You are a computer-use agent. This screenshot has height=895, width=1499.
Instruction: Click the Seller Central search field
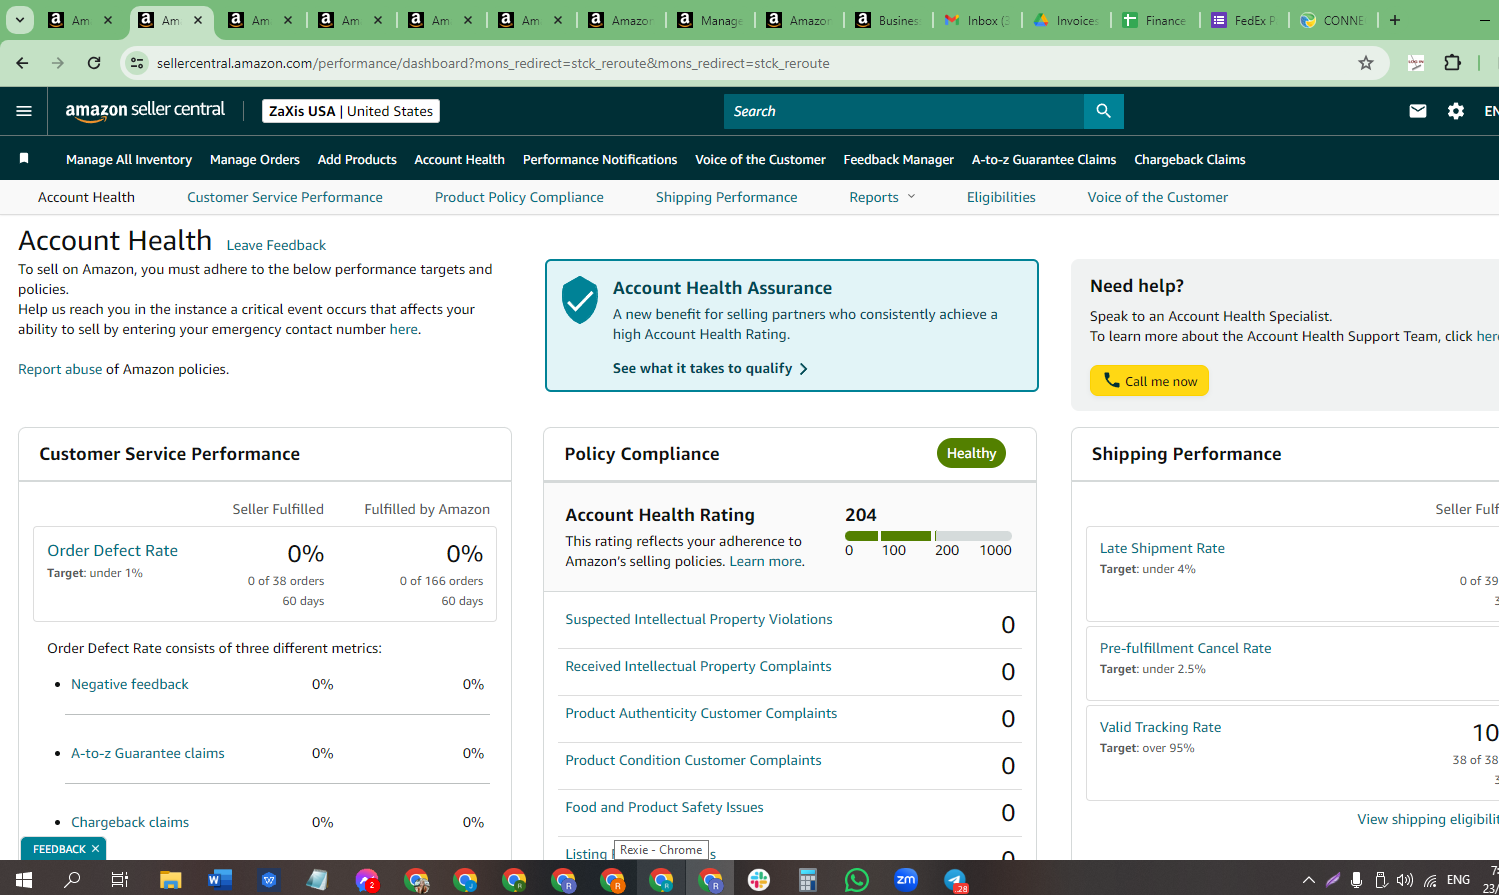tap(904, 111)
